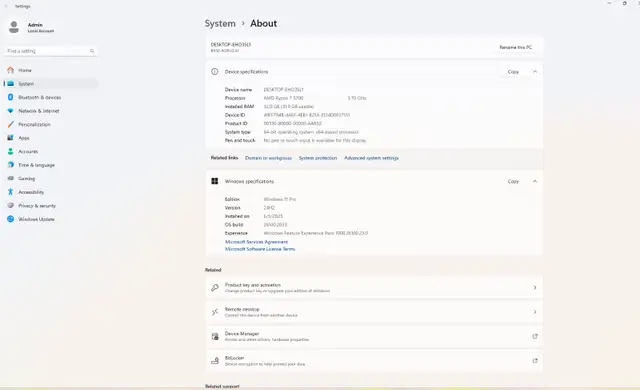Collapse the Windows specifications section chevron
This screenshot has width=640, height=390.
(535, 181)
